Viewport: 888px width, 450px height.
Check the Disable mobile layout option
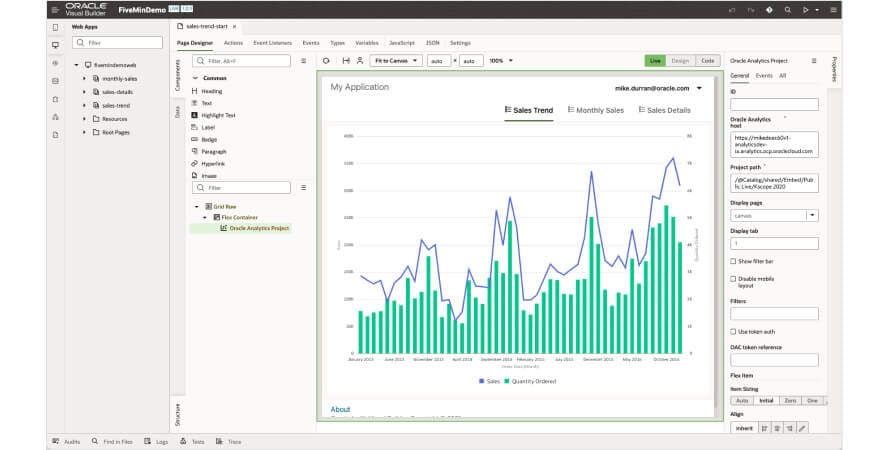[x=733, y=278]
